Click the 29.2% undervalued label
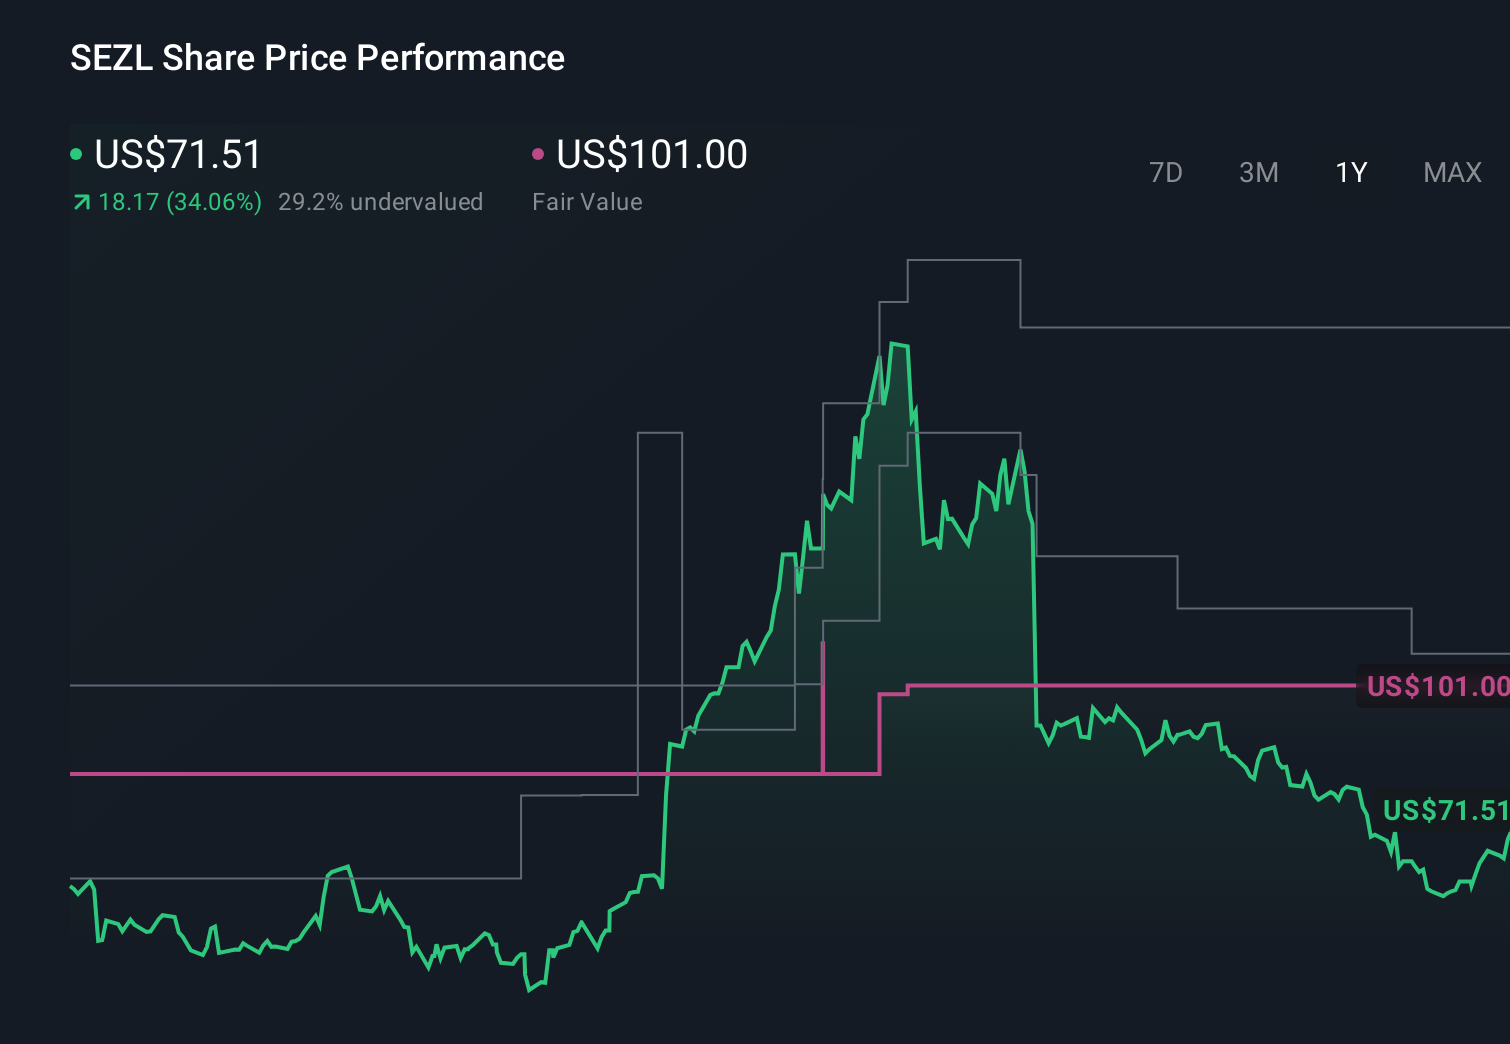This screenshot has height=1044, width=1510. click(382, 202)
